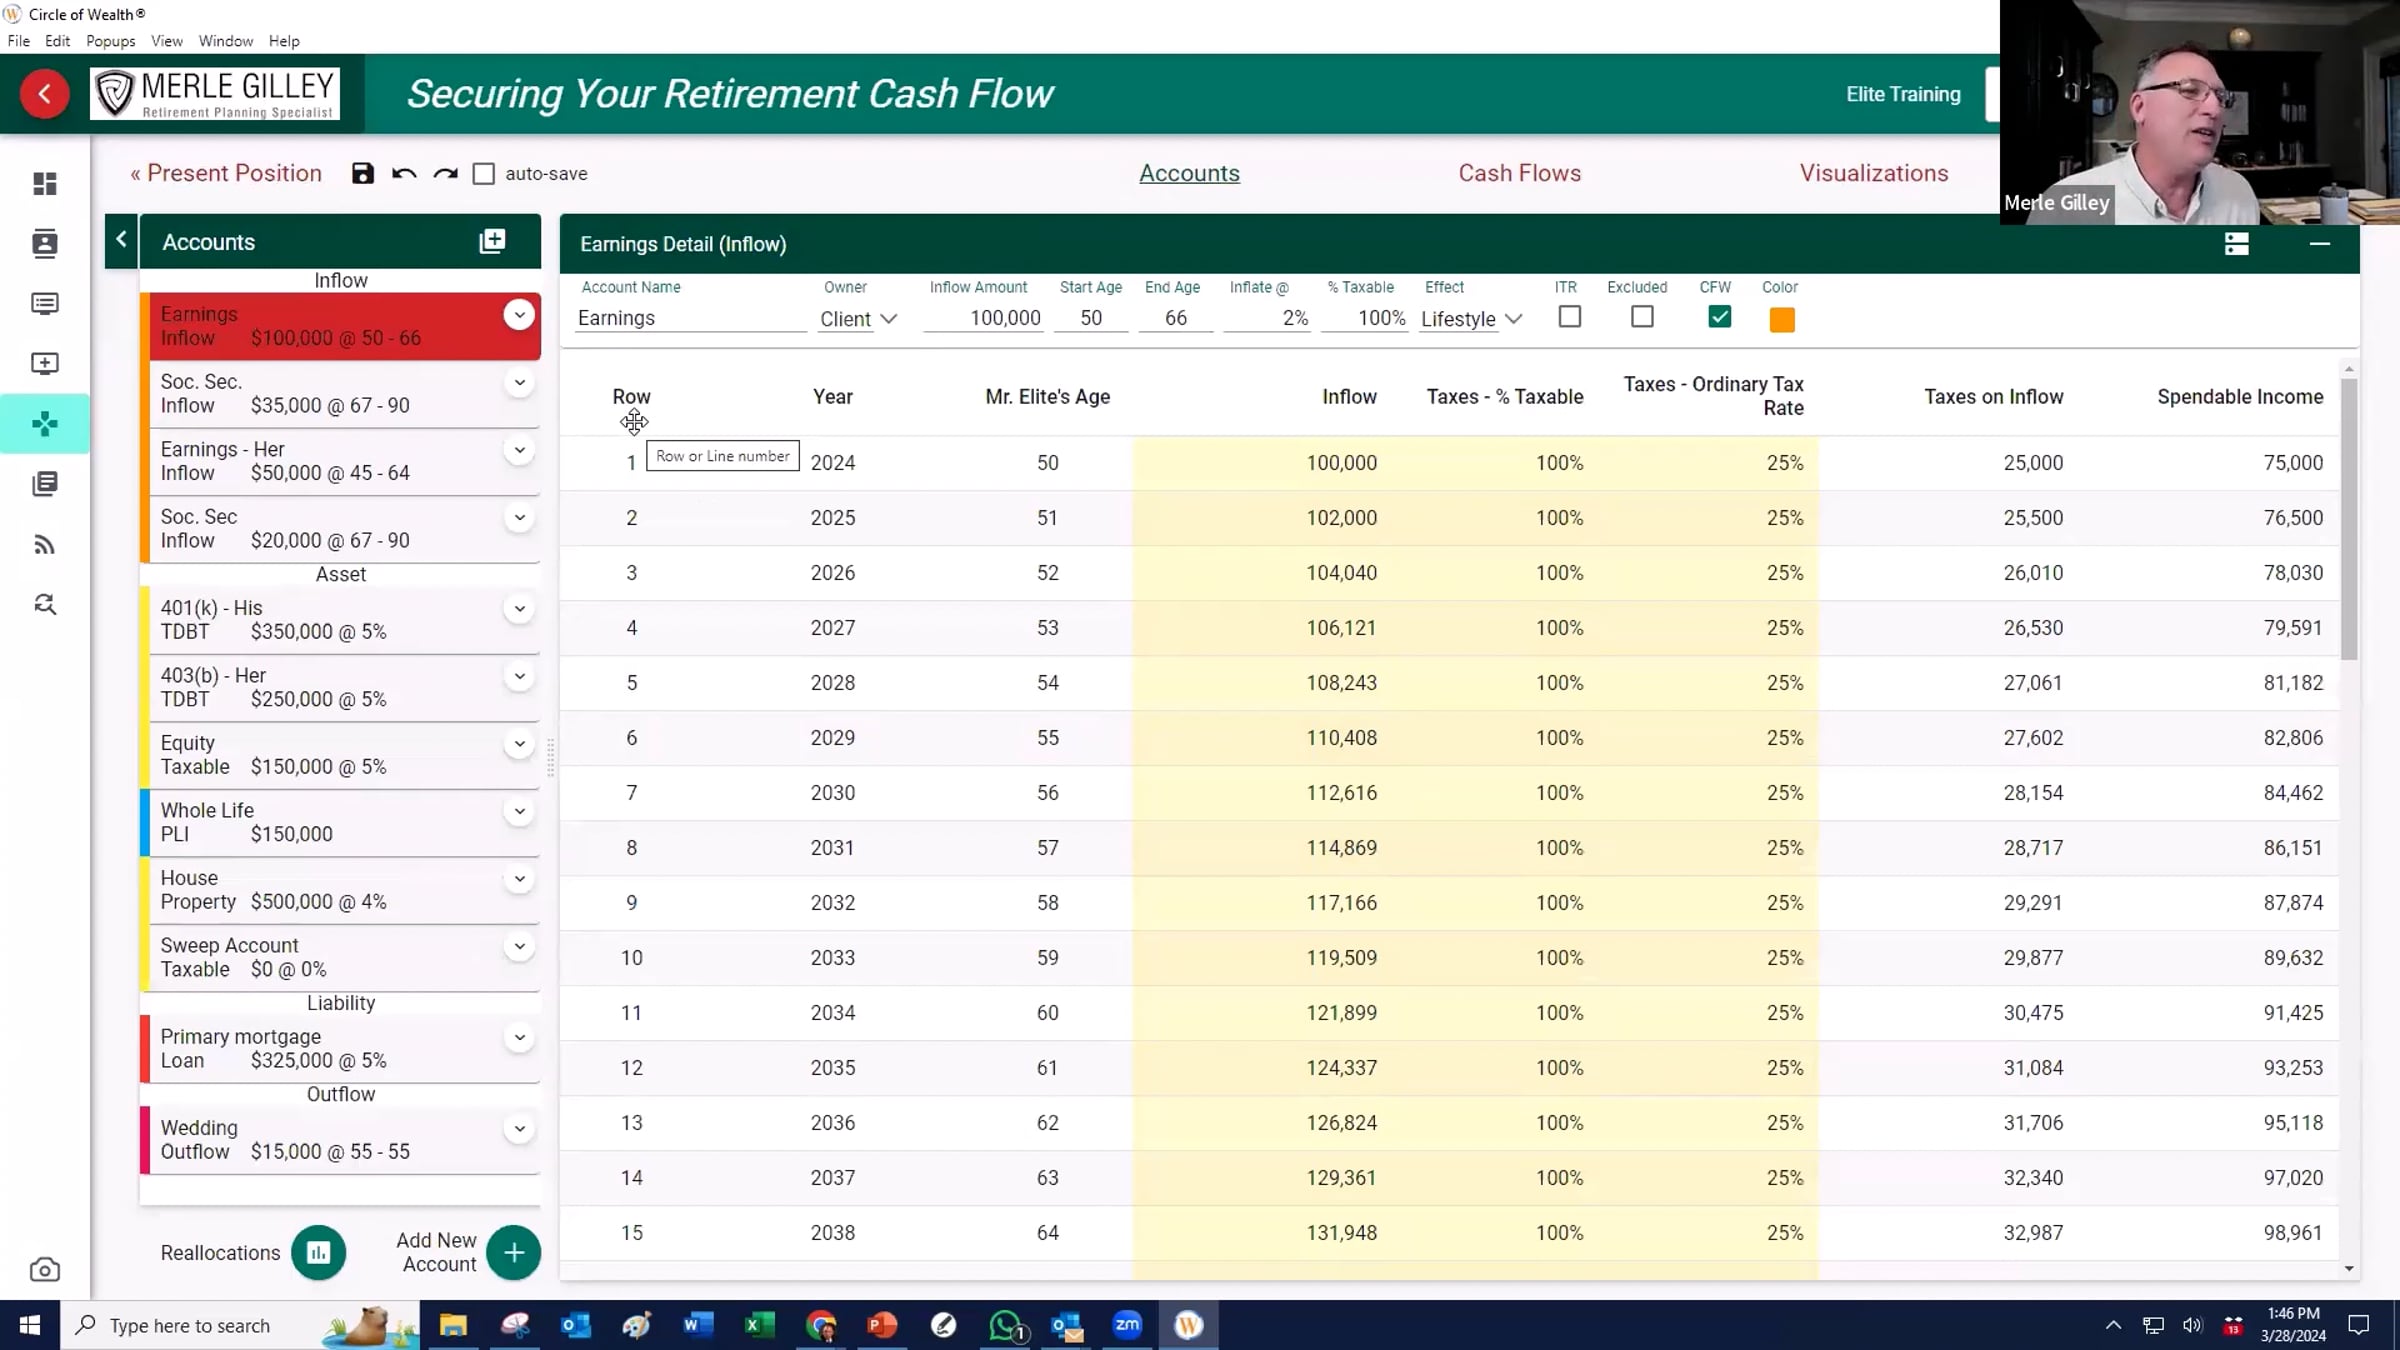Image resolution: width=2400 pixels, height=1350 pixels.
Task: Enable the auto-save checkbox
Action: click(x=484, y=173)
